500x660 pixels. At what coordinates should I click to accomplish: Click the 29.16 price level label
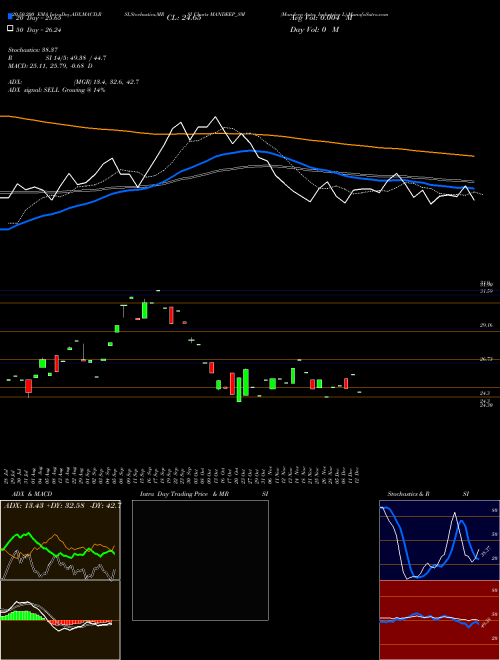click(486, 325)
